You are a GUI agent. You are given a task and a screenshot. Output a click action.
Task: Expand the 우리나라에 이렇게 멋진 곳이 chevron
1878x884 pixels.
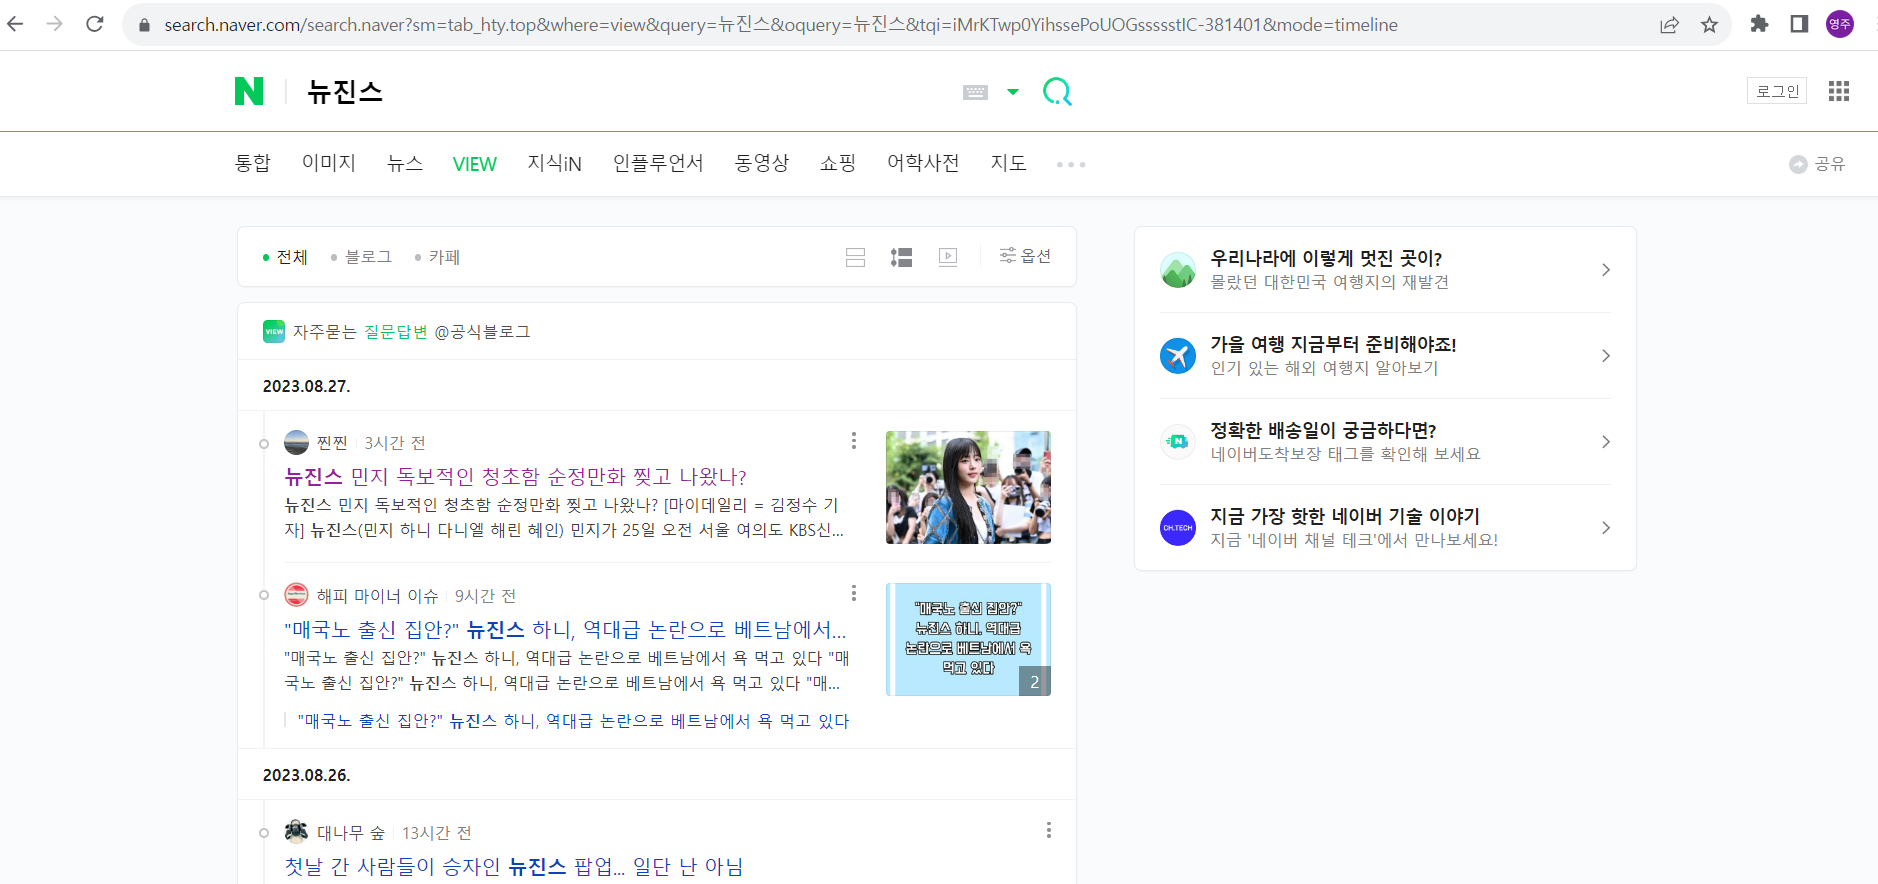click(x=1605, y=270)
